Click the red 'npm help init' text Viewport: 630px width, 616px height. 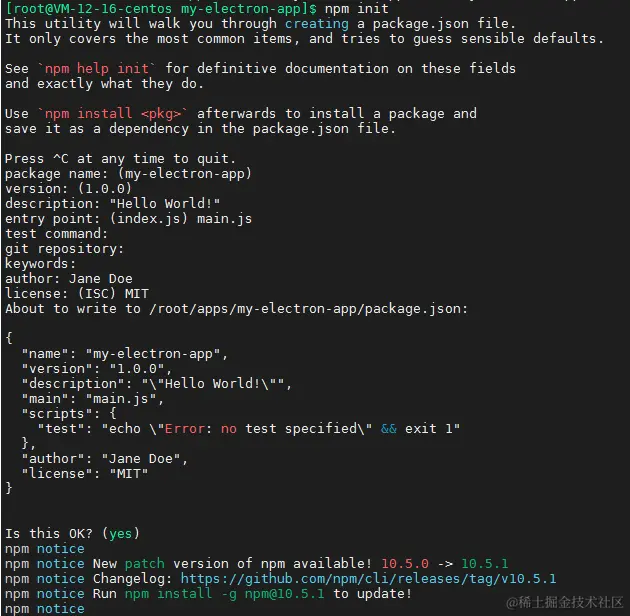pos(96,68)
